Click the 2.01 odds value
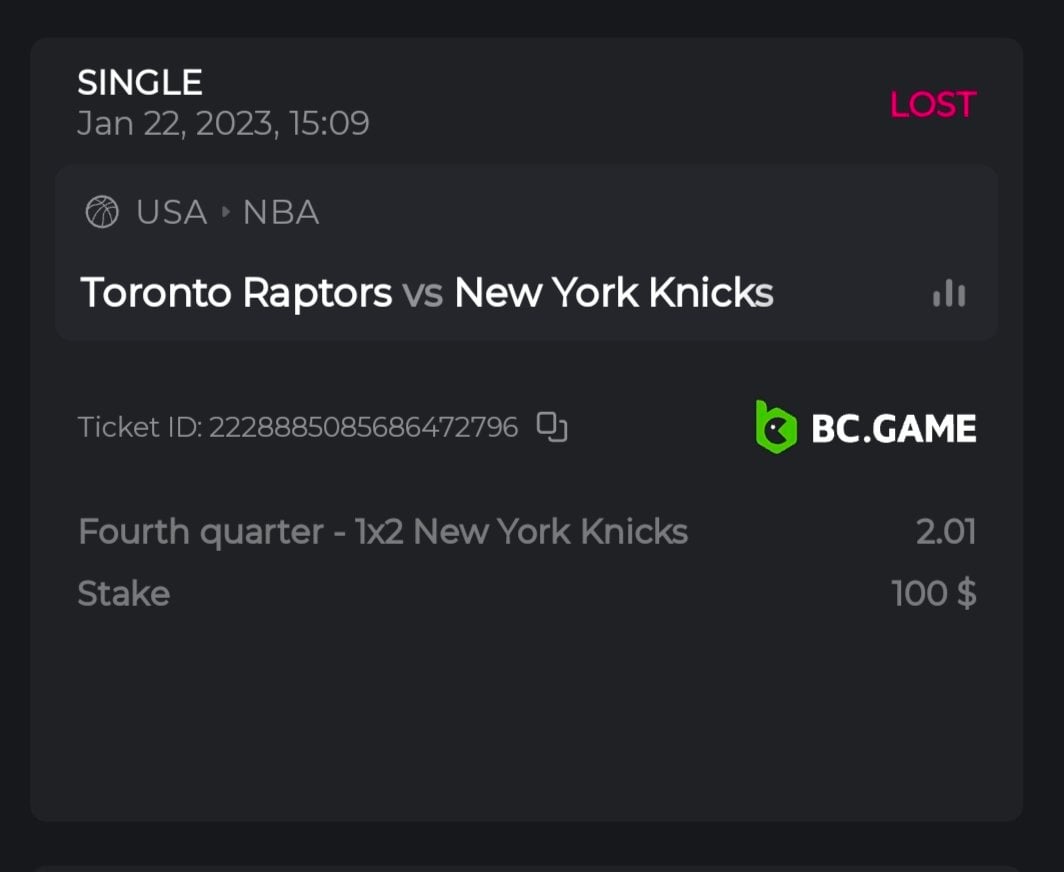Screen dimensions: 1064x872 (x=945, y=531)
